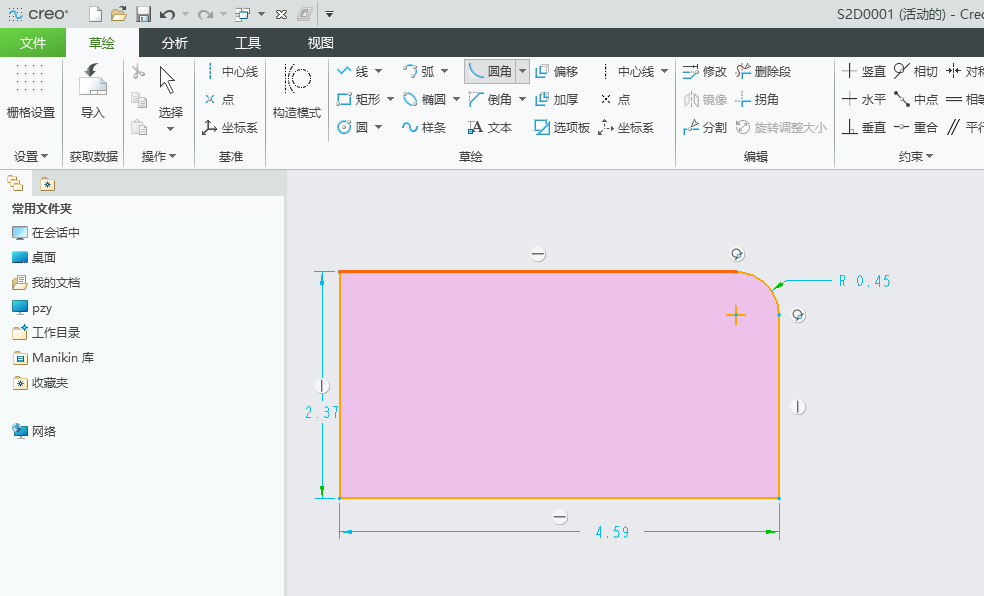Expand the Circle tool dropdown arrow
Screen dimensions: 984x596
[x=378, y=127]
